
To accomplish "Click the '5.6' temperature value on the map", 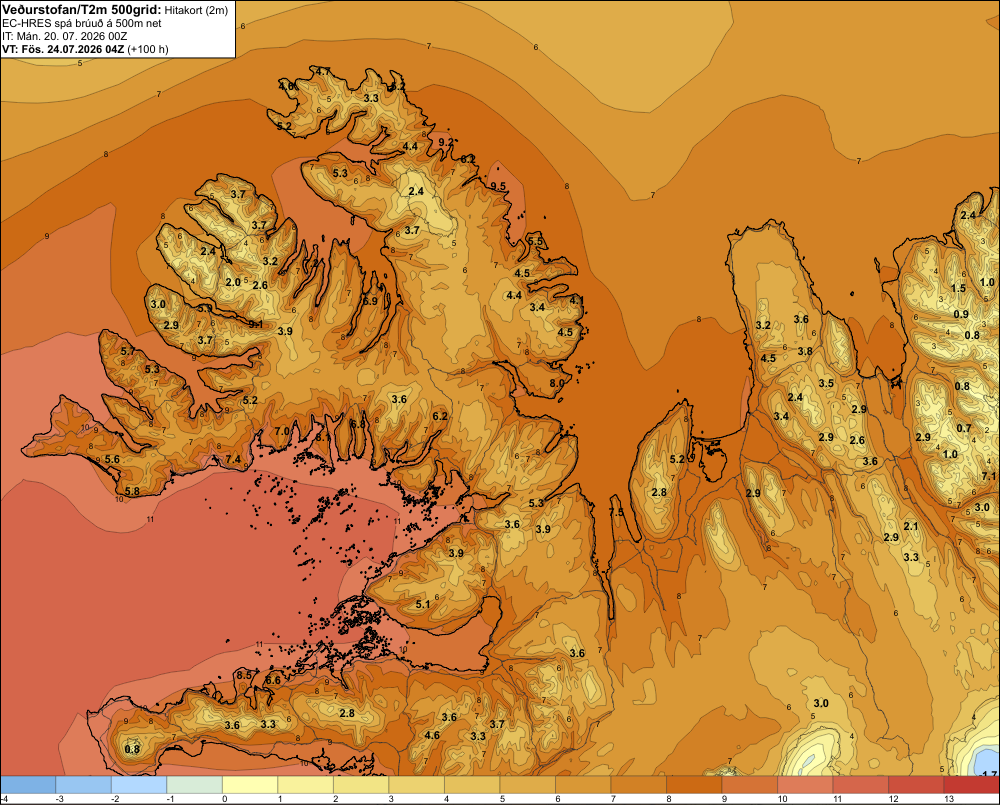I will click(112, 459).
